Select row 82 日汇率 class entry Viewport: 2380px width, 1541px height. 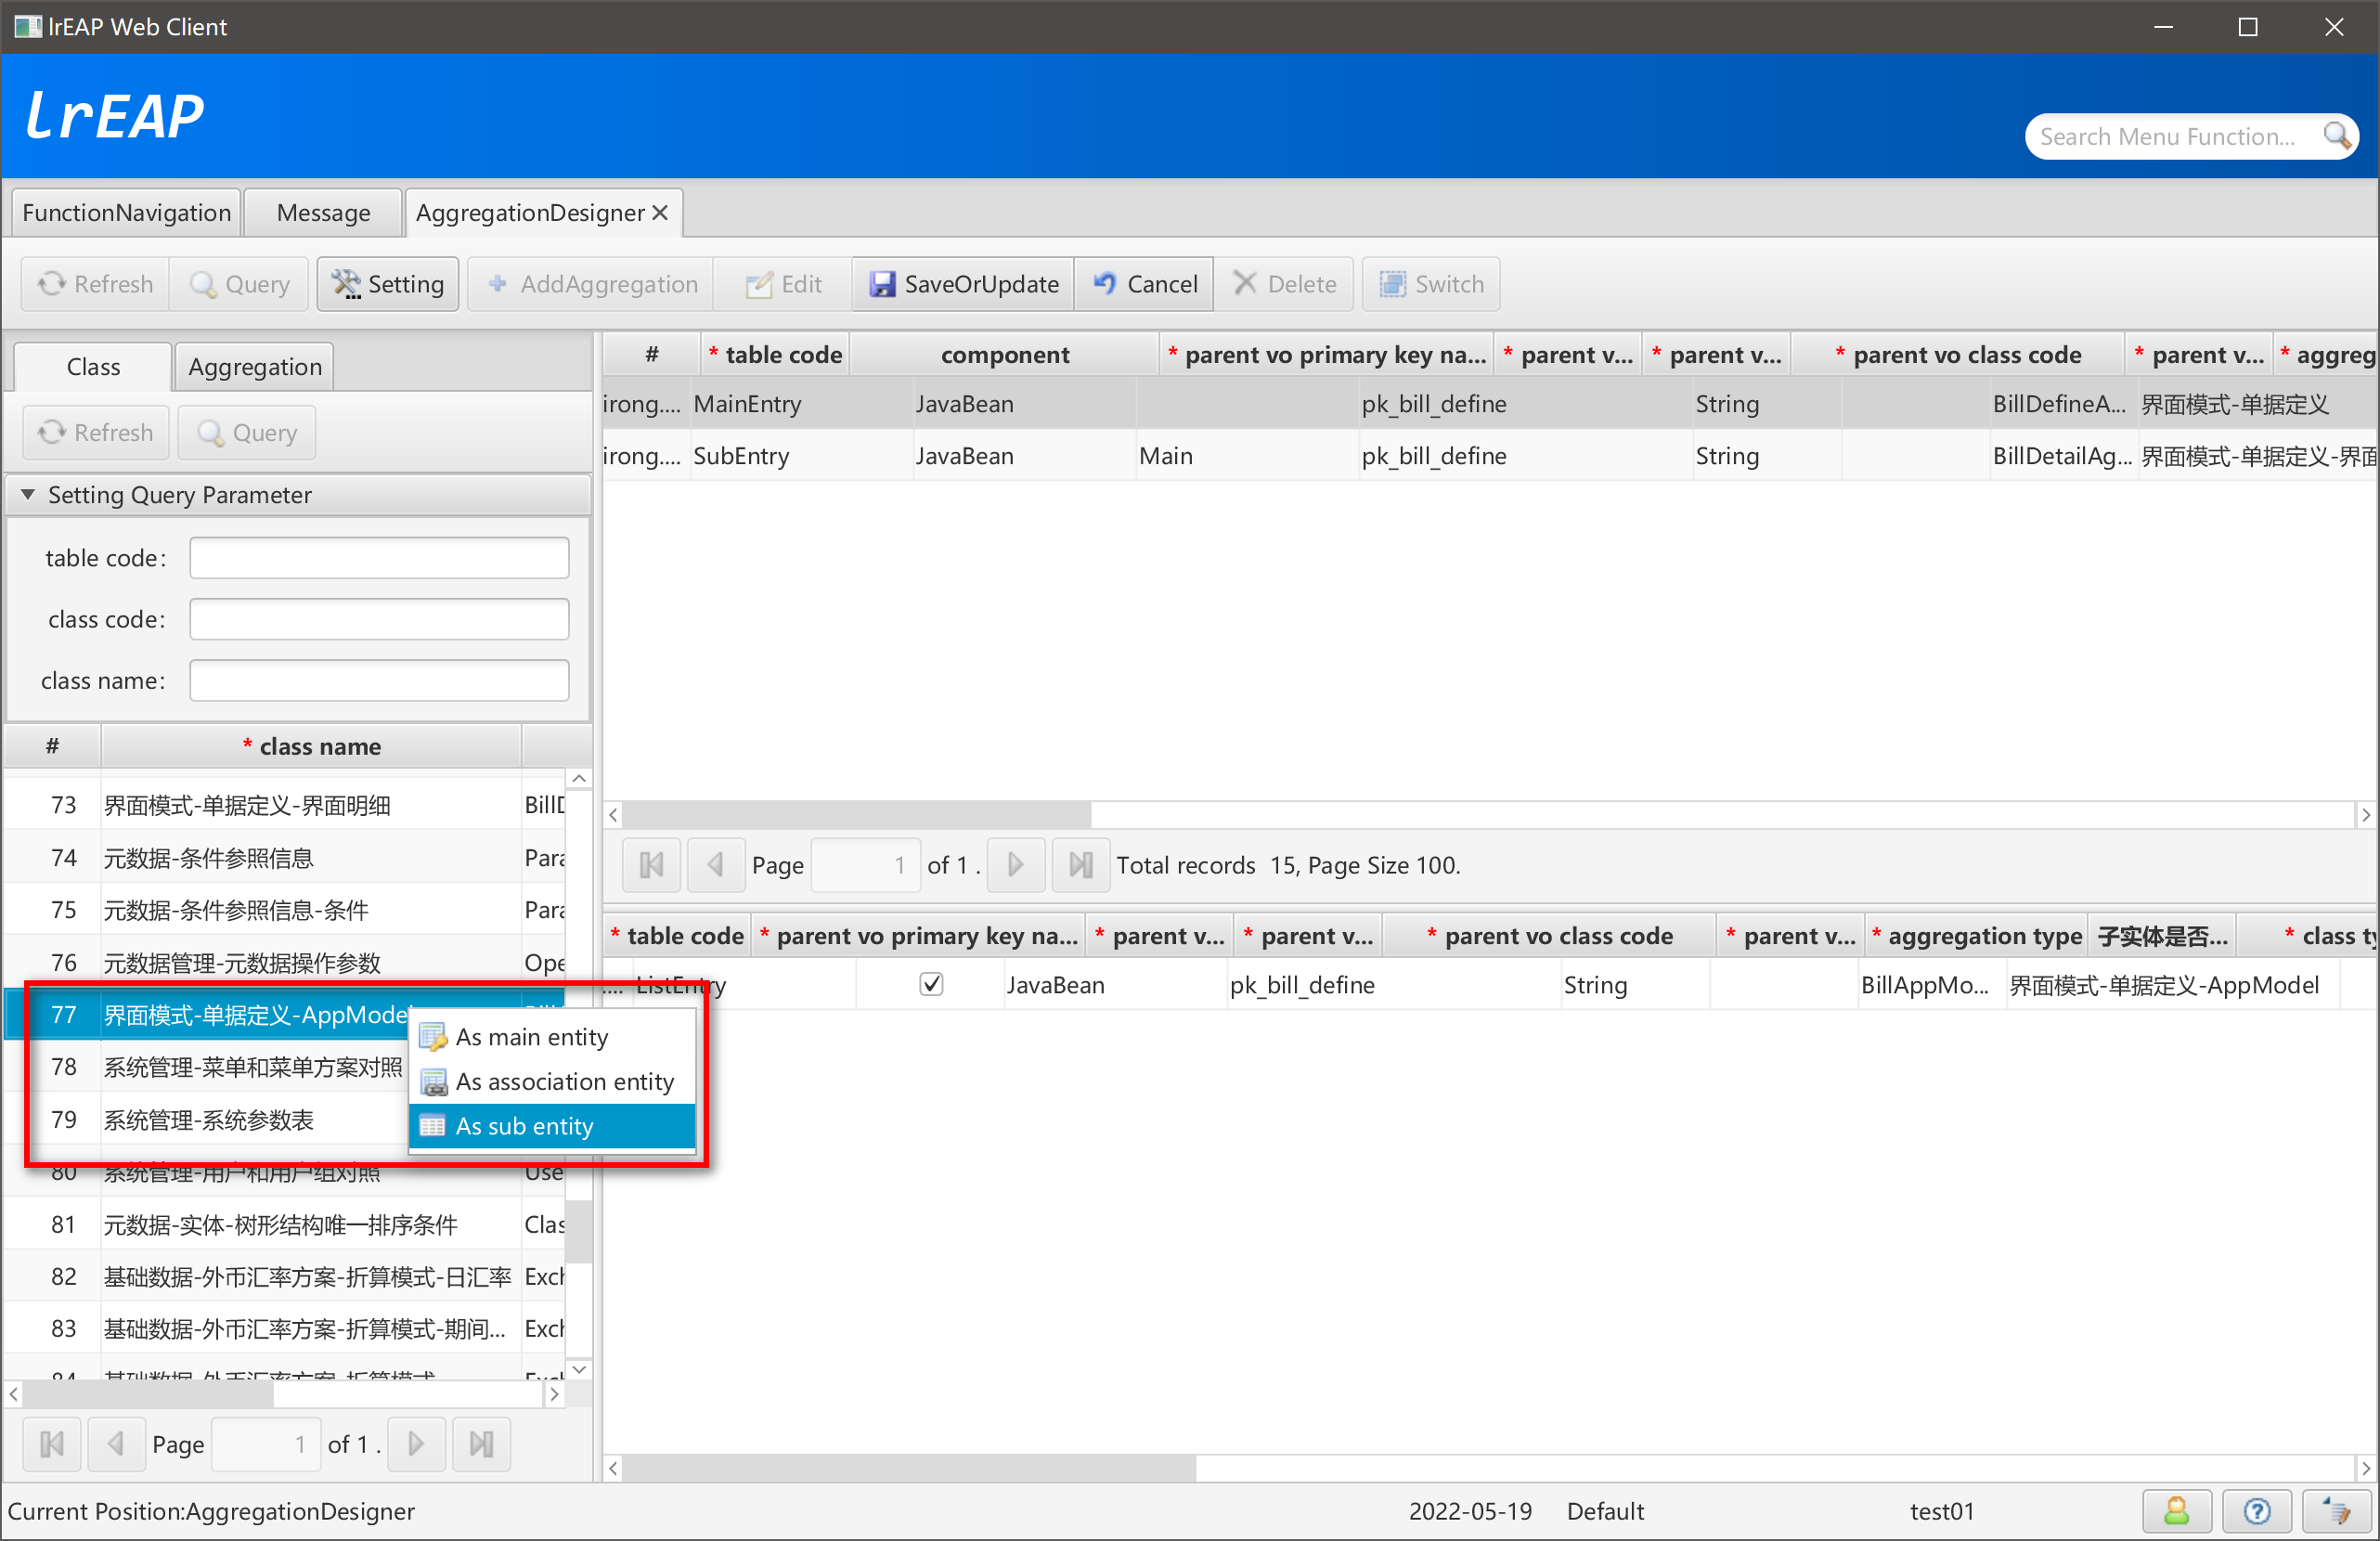285,1276
